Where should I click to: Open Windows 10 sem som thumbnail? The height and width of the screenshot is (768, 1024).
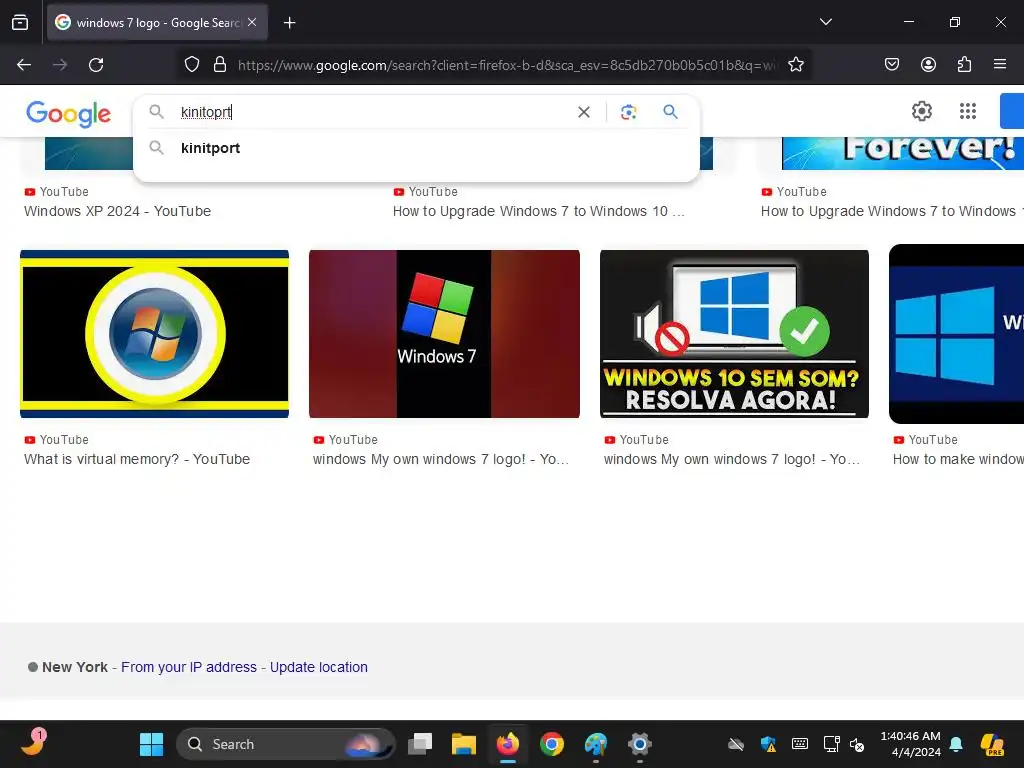734,334
